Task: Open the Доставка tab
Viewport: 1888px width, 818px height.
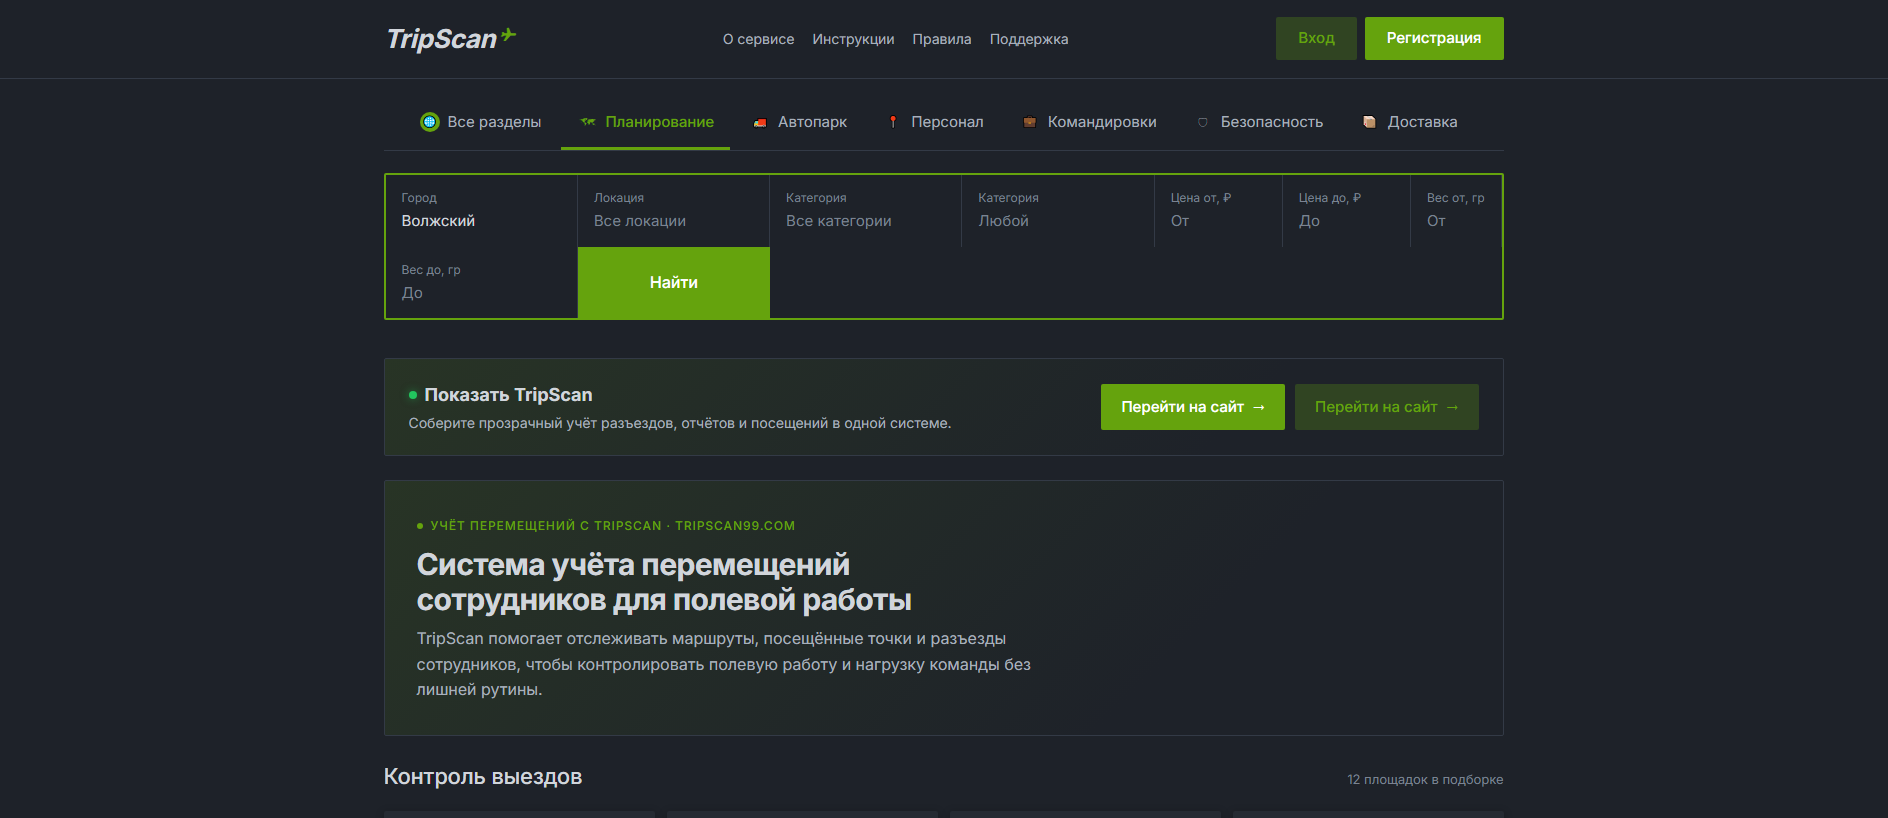Action: pyautogui.click(x=1410, y=122)
